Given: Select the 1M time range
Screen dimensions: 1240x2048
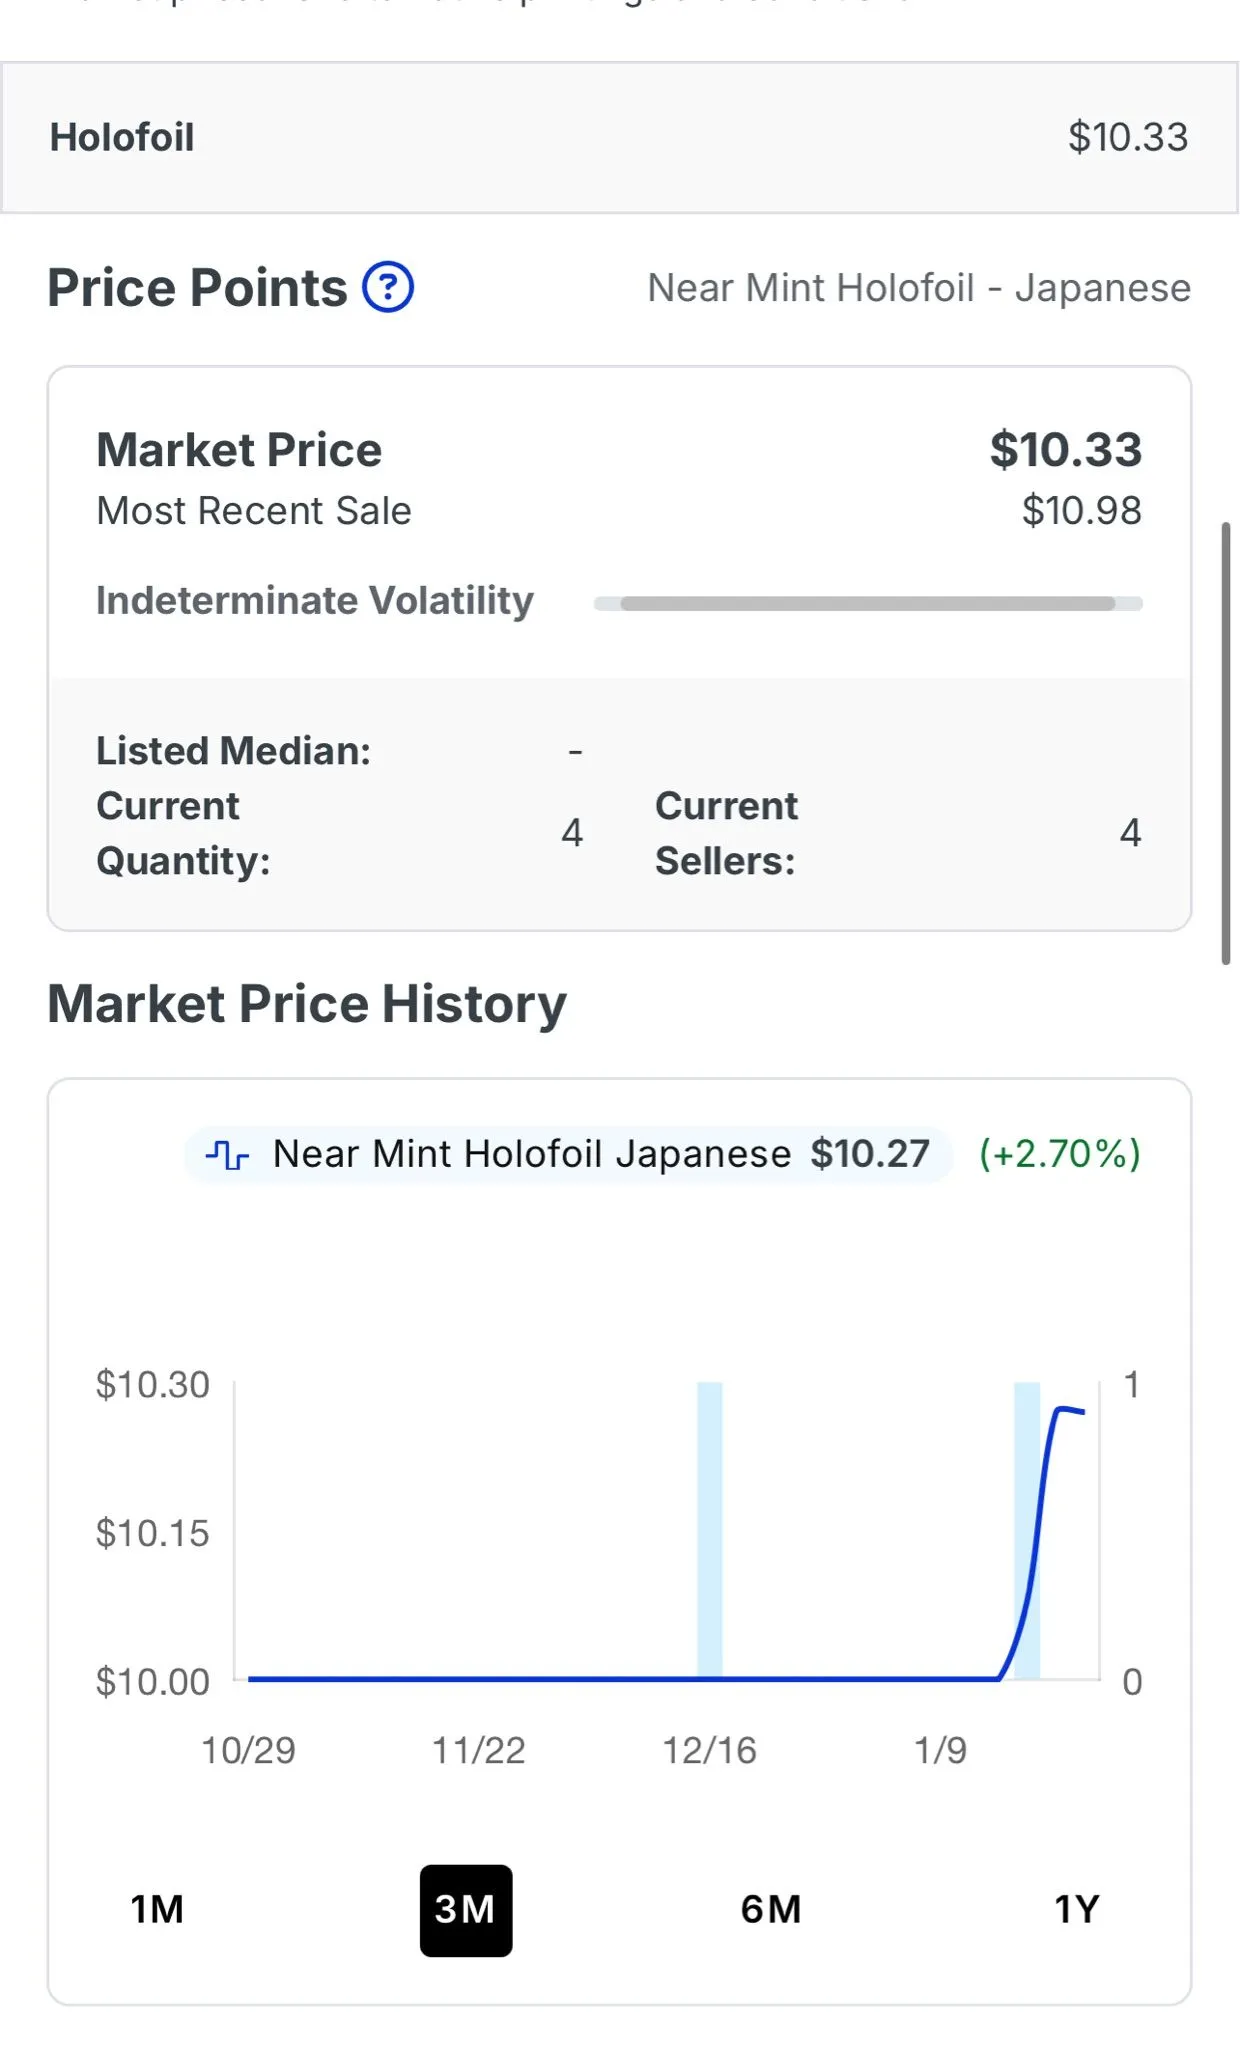Looking at the screenshot, I should pos(158,1910).
